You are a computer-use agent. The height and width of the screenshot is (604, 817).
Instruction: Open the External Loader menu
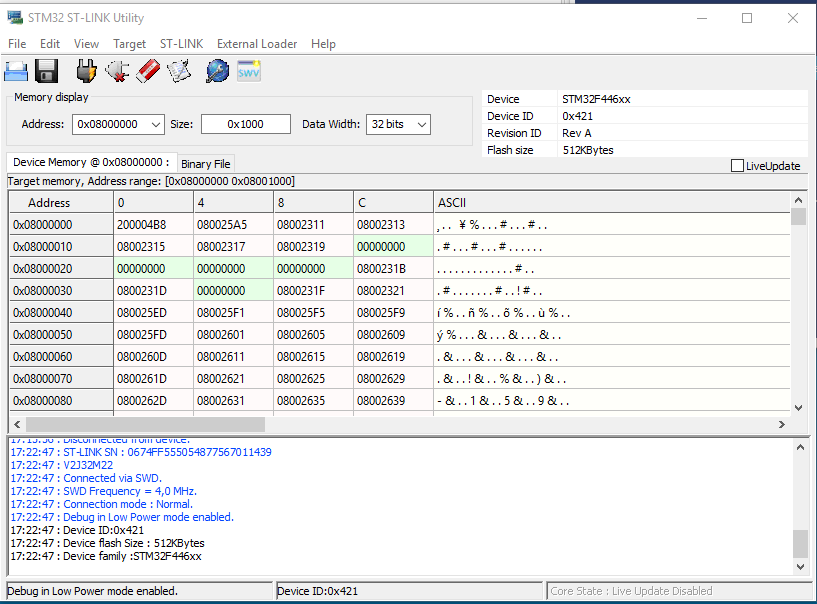257,44
